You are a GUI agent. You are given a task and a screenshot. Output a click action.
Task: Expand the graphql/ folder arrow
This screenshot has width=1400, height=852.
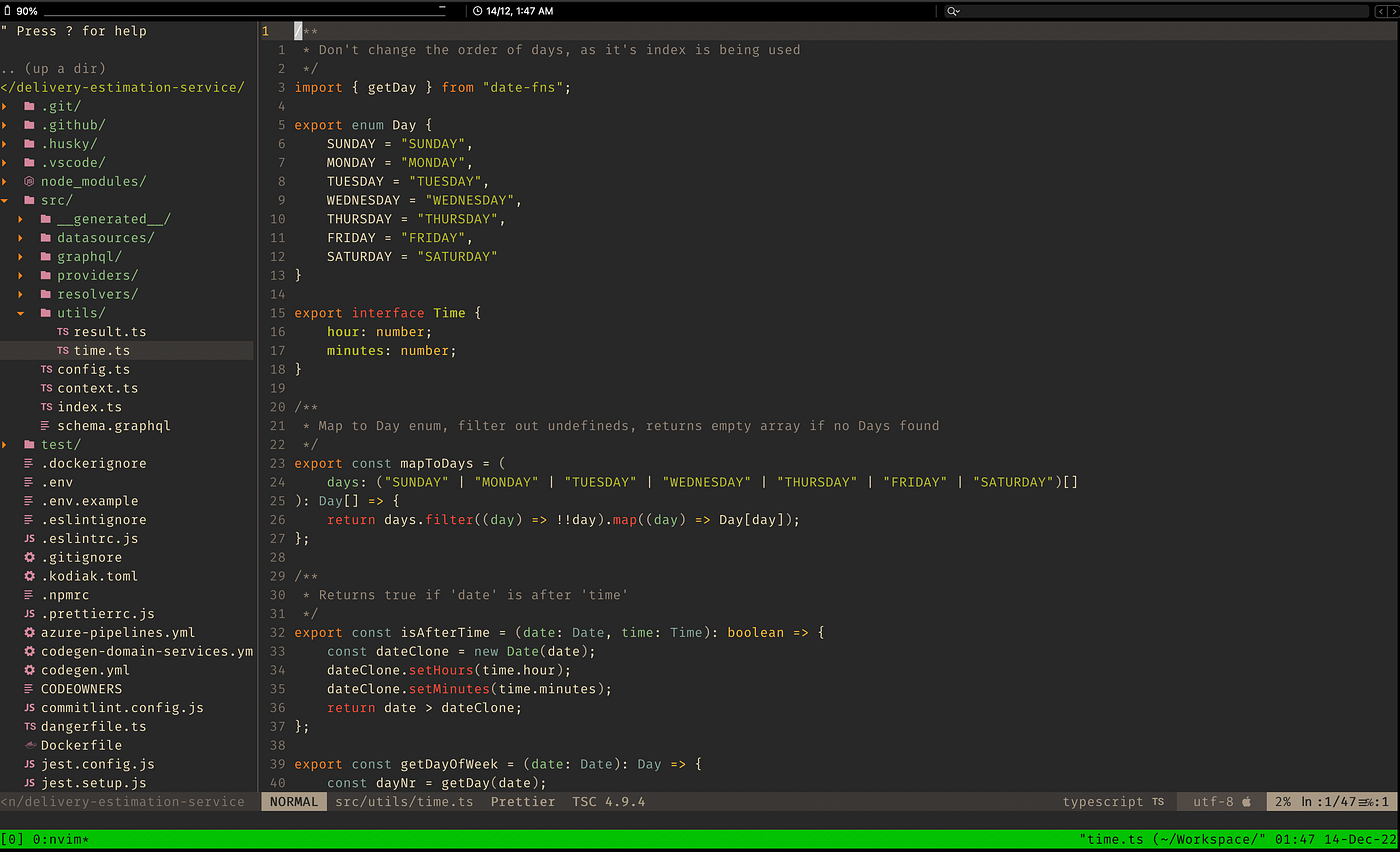click(21, 257)
